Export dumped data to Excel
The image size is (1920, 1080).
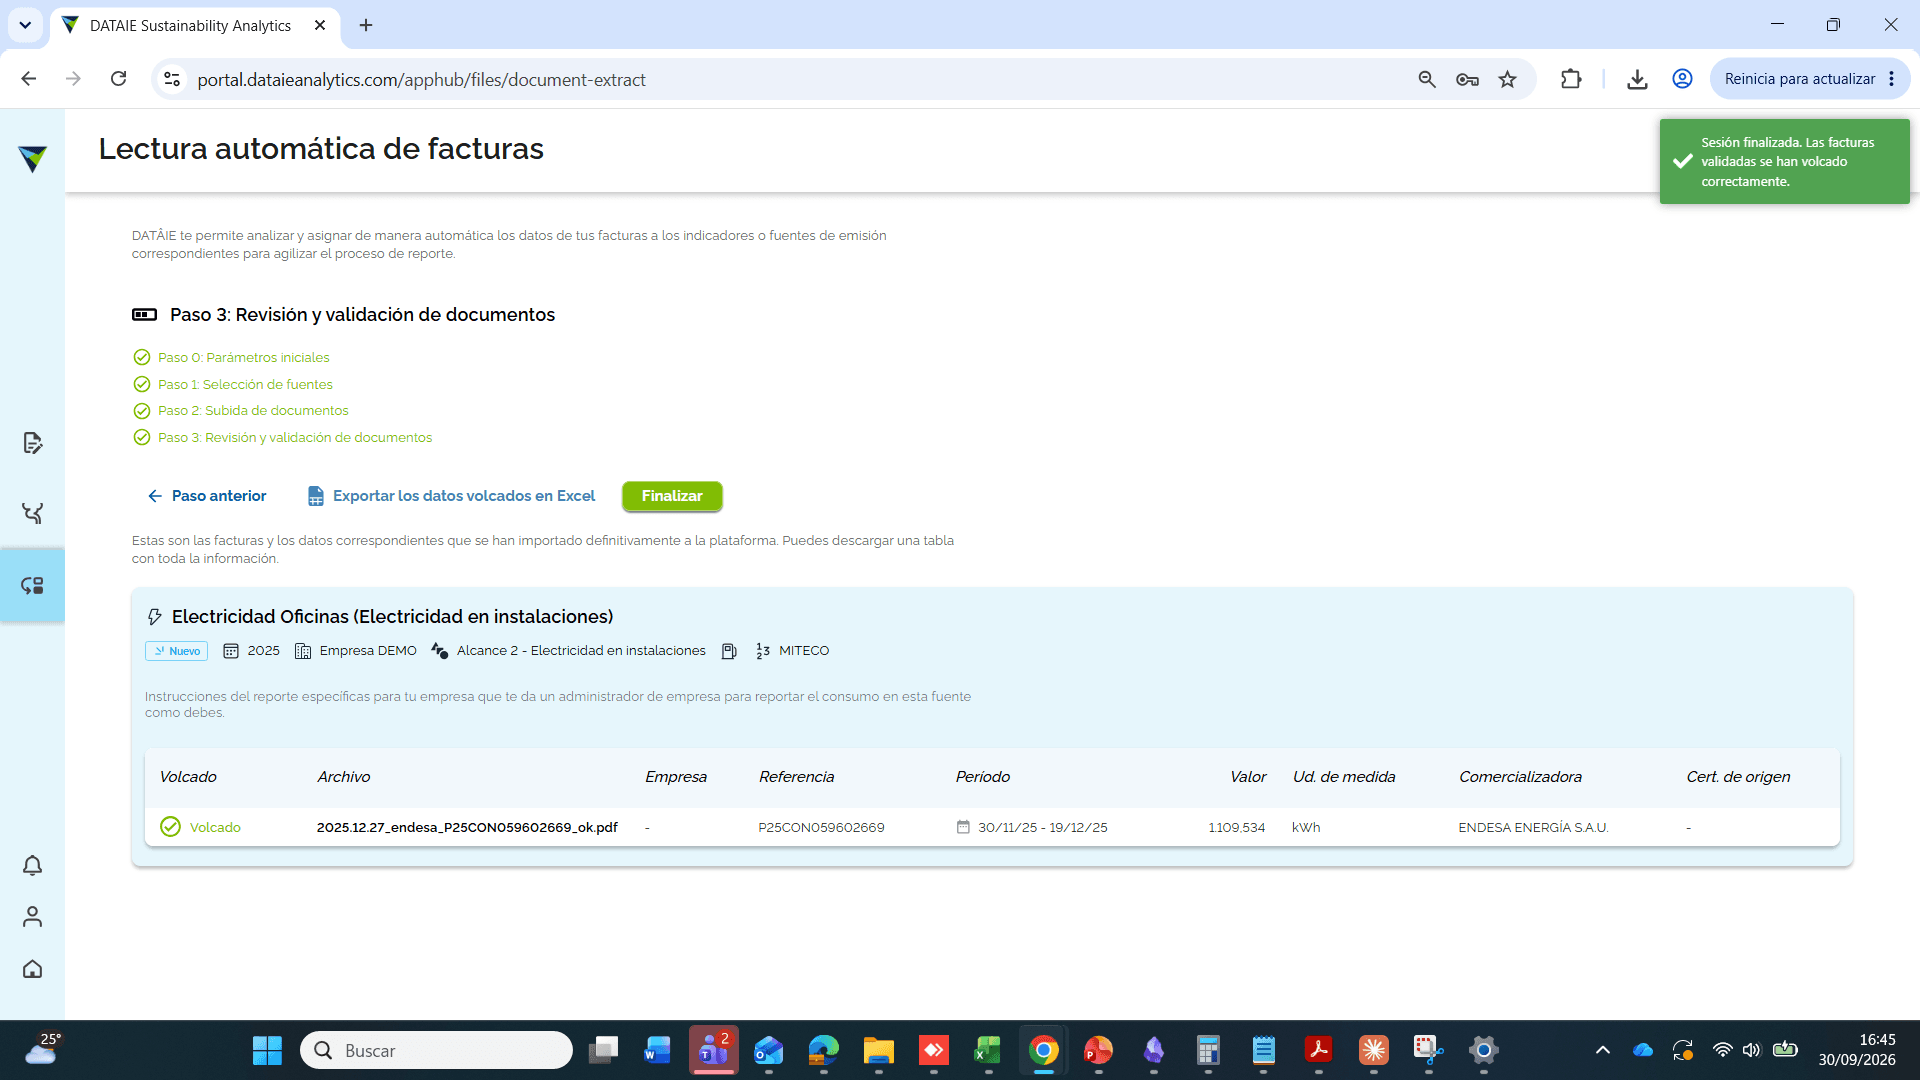point(452,496)
